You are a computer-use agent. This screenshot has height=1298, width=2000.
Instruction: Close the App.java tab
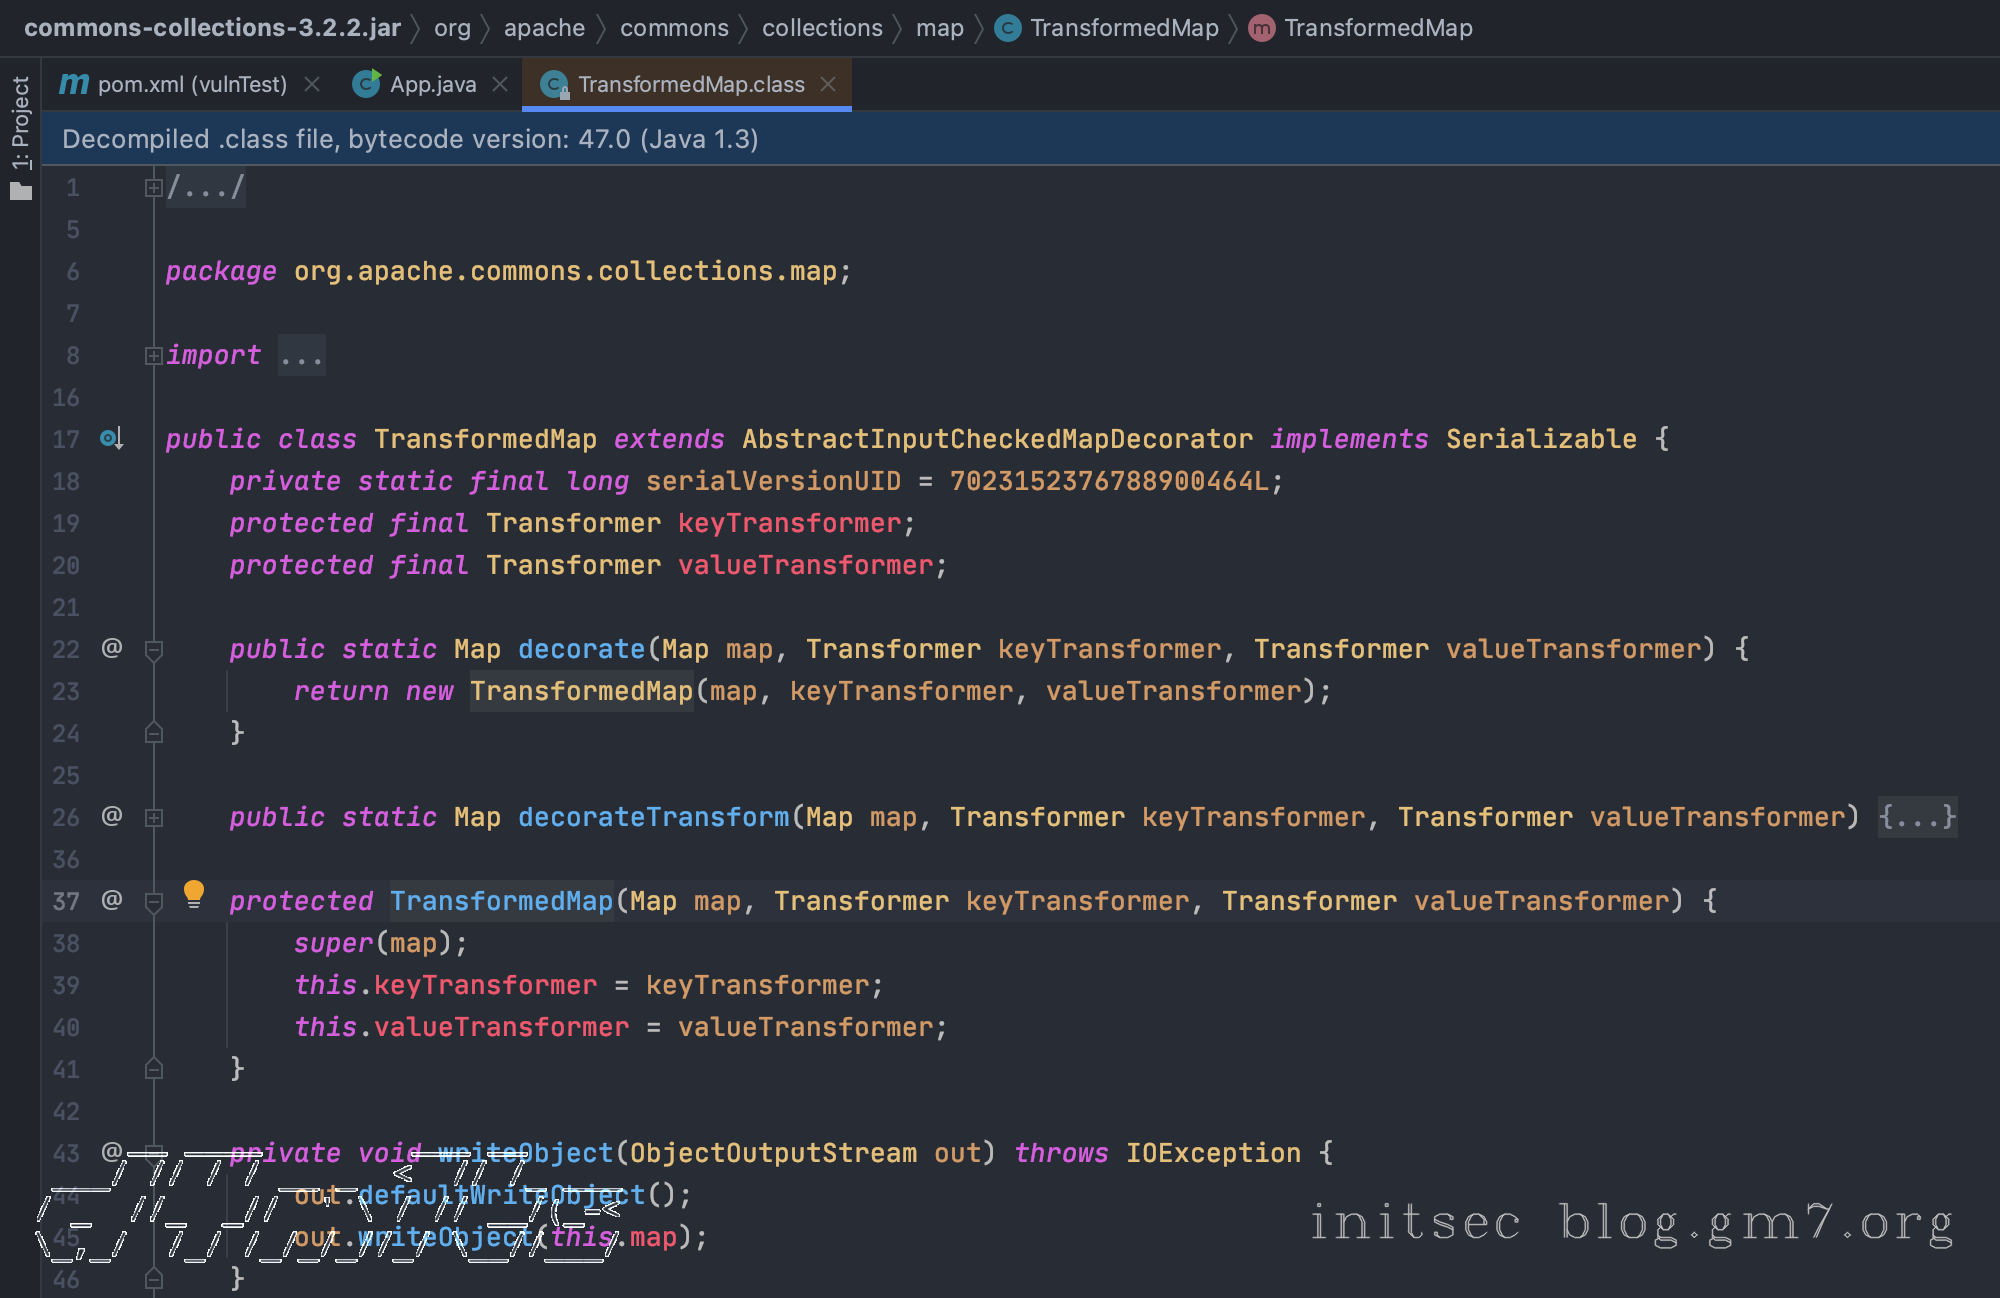click(x=501, y=84)
